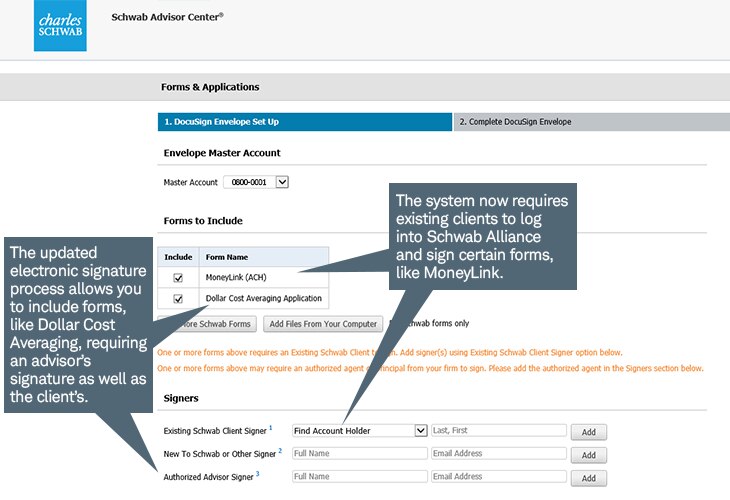Open footnote 3 beside Authorized Advisor Signer
This screenshot has width=730, height=500.
257,473
